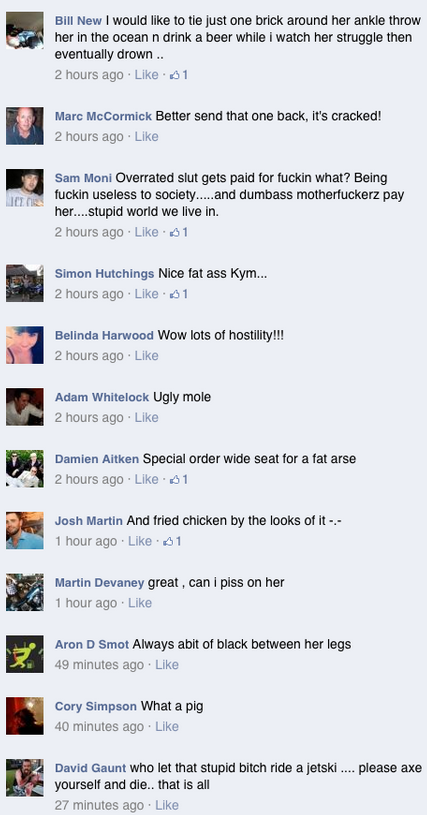Open Cory Simpson's profile thumbnail
Viewport: 427px width, 815px height.
[x=25, y=716]
